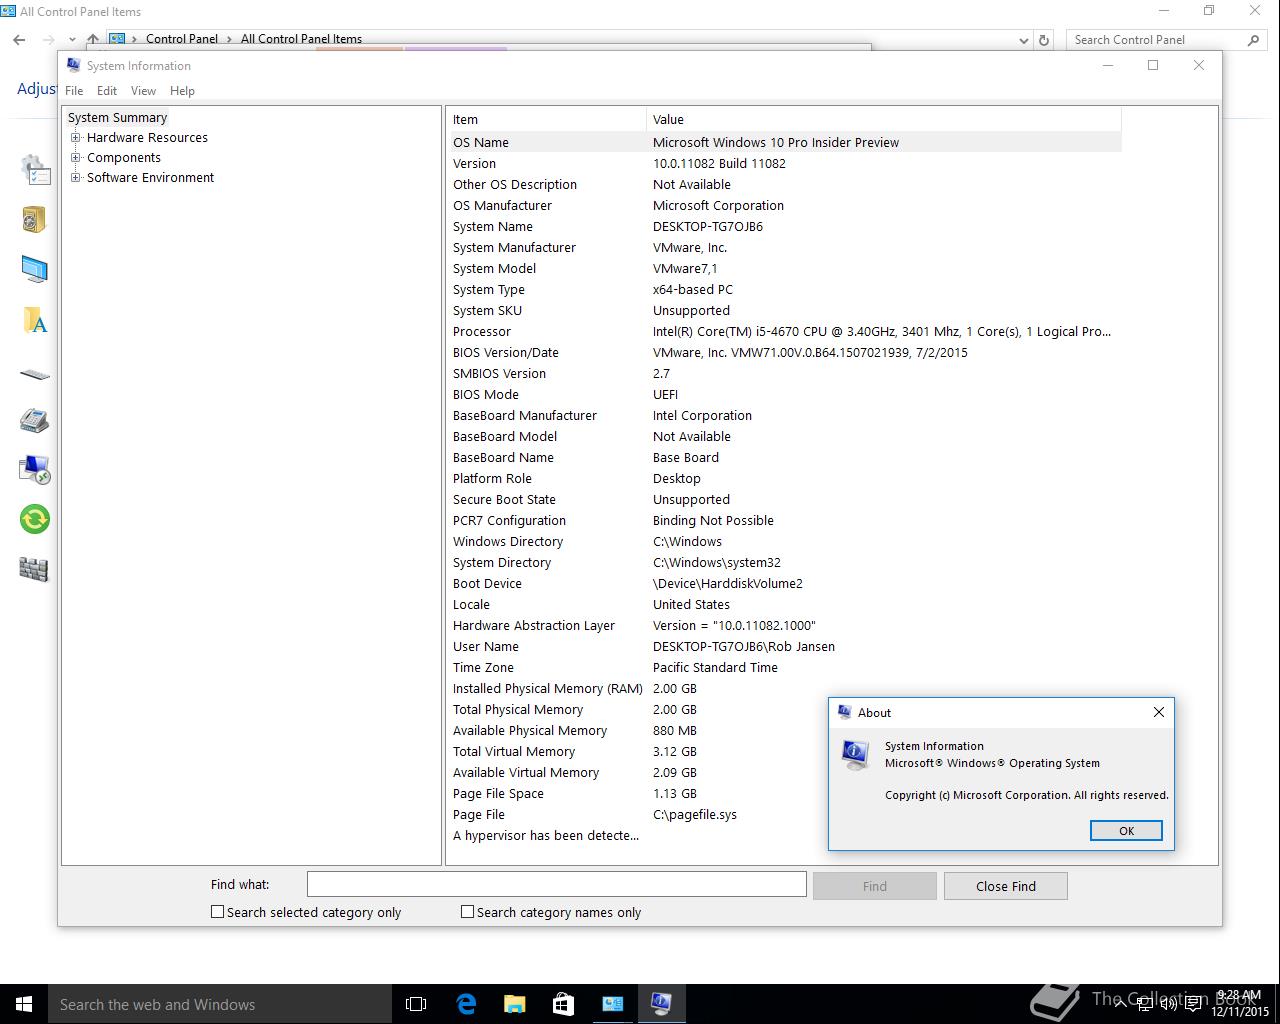Select the BIOS Version/Date row

785,352
